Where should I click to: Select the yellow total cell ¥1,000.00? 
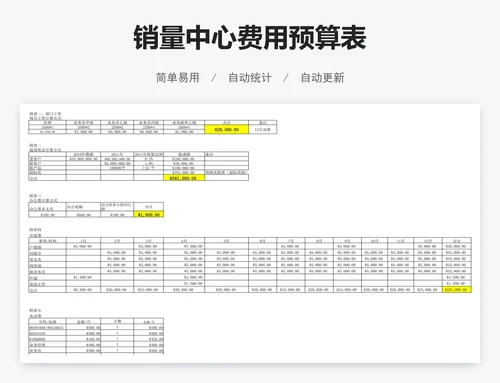[149, 215]
